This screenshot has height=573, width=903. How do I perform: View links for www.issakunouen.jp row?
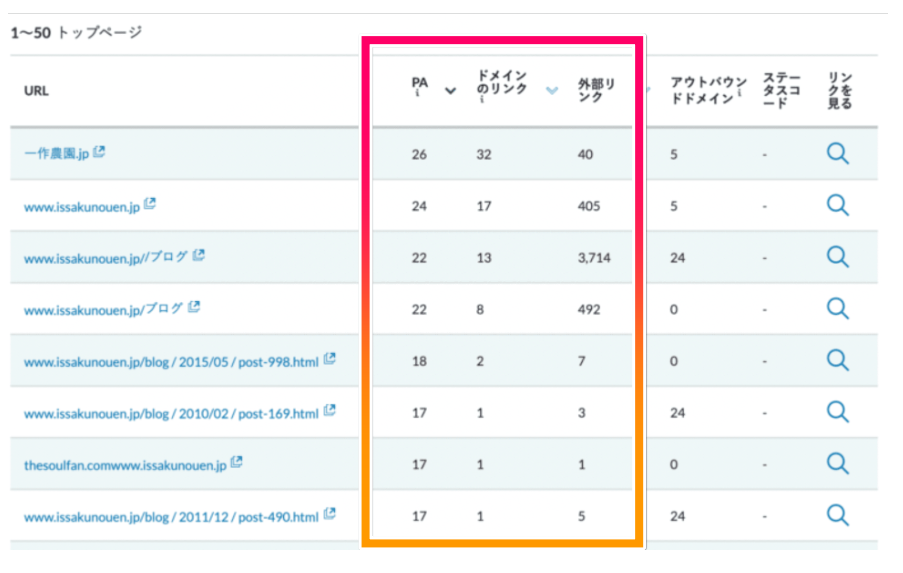pyautogui.click(x=837, y=205)
